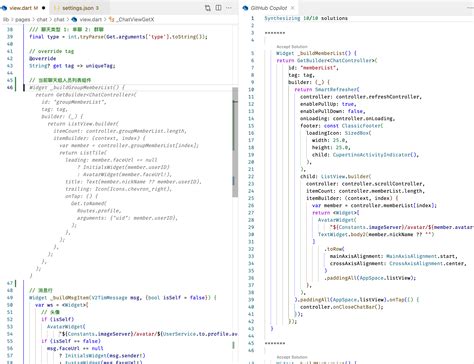Select the view.dart editor tab

(24, 8)
